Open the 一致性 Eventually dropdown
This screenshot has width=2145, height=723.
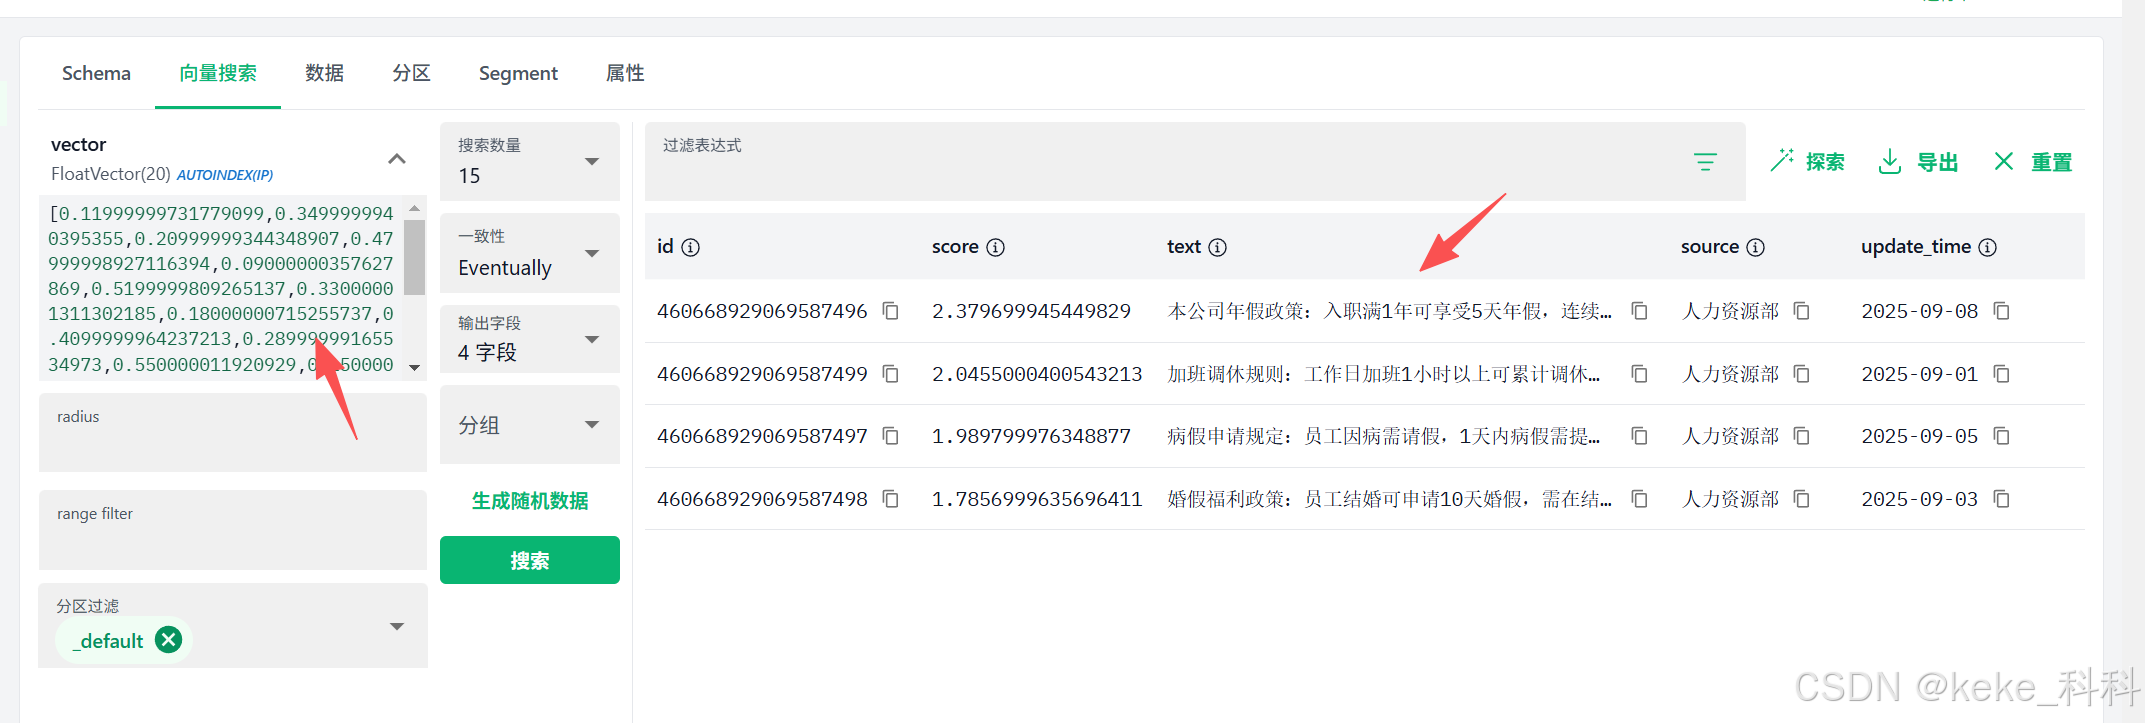pos(530,253)
